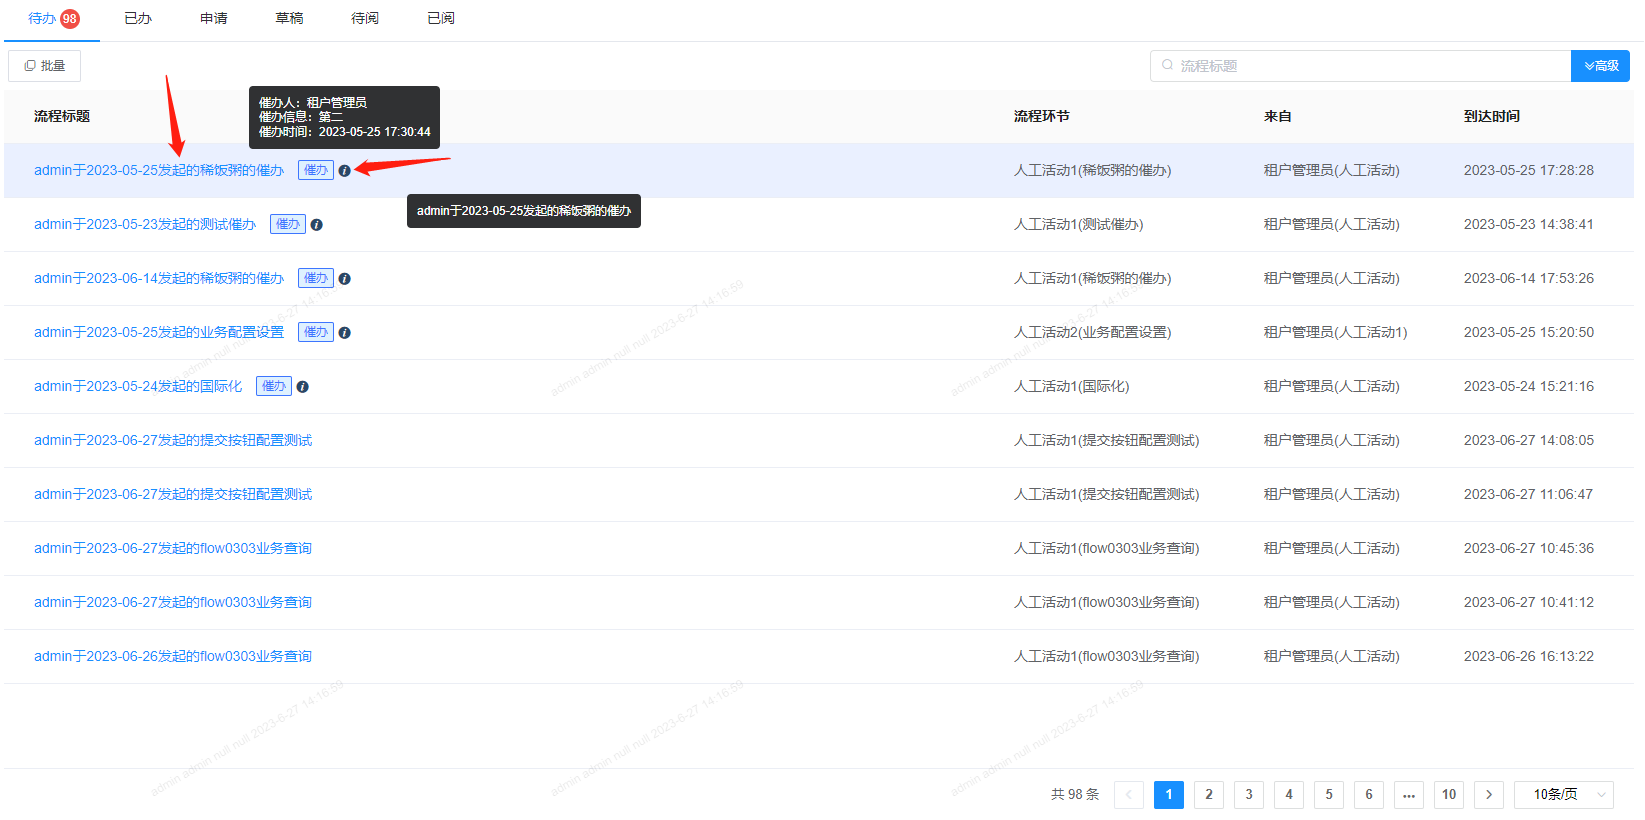The height and width of the screenshot is (820, 1645).
Task: Click the 流程标题 column header
Action: 62,116
